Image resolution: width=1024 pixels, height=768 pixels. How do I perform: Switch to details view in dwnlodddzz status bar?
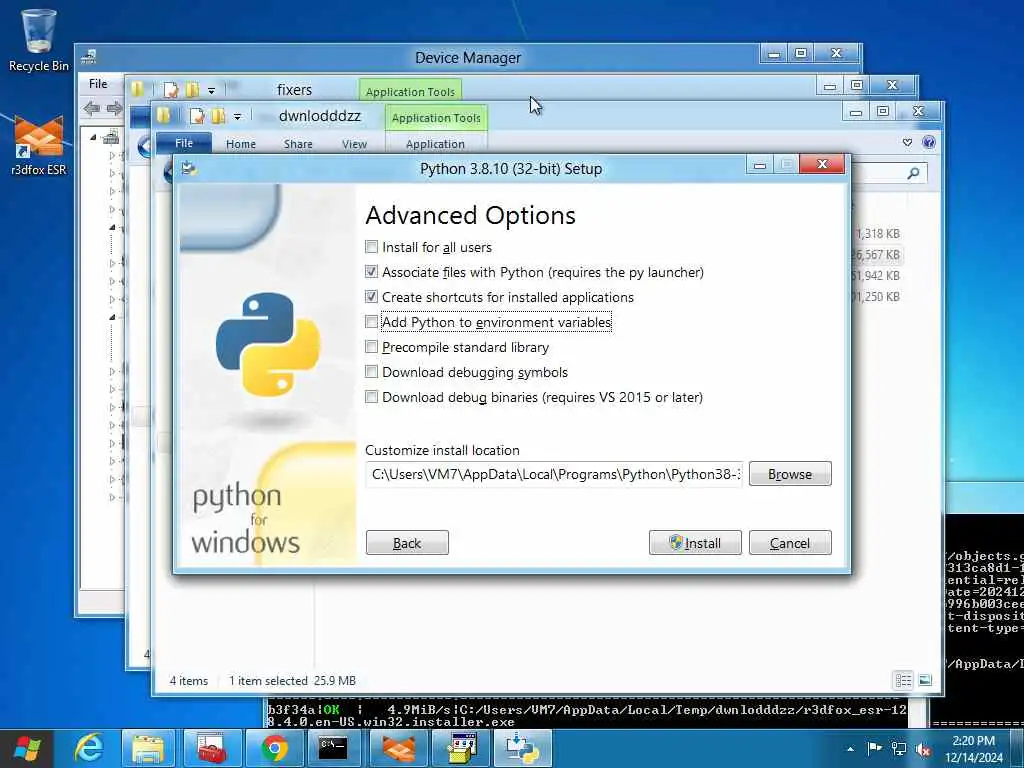point(904,680)
